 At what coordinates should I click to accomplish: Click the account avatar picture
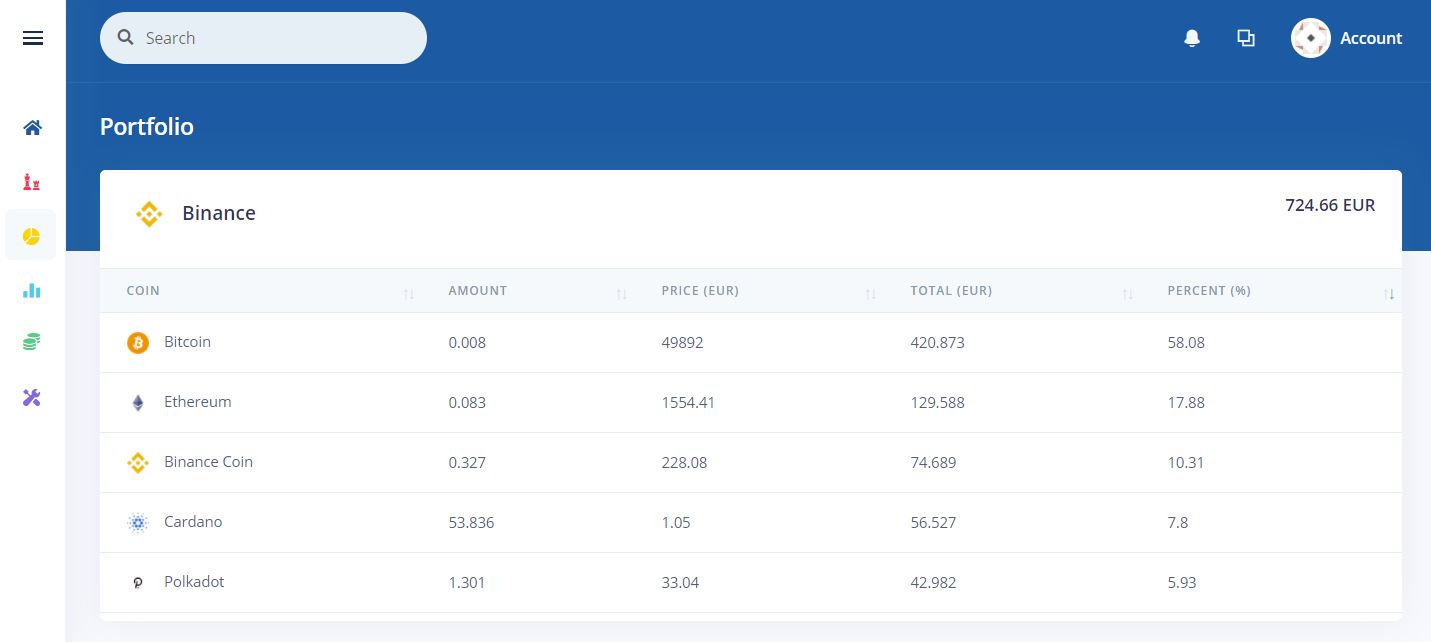tap(1310, 38)
